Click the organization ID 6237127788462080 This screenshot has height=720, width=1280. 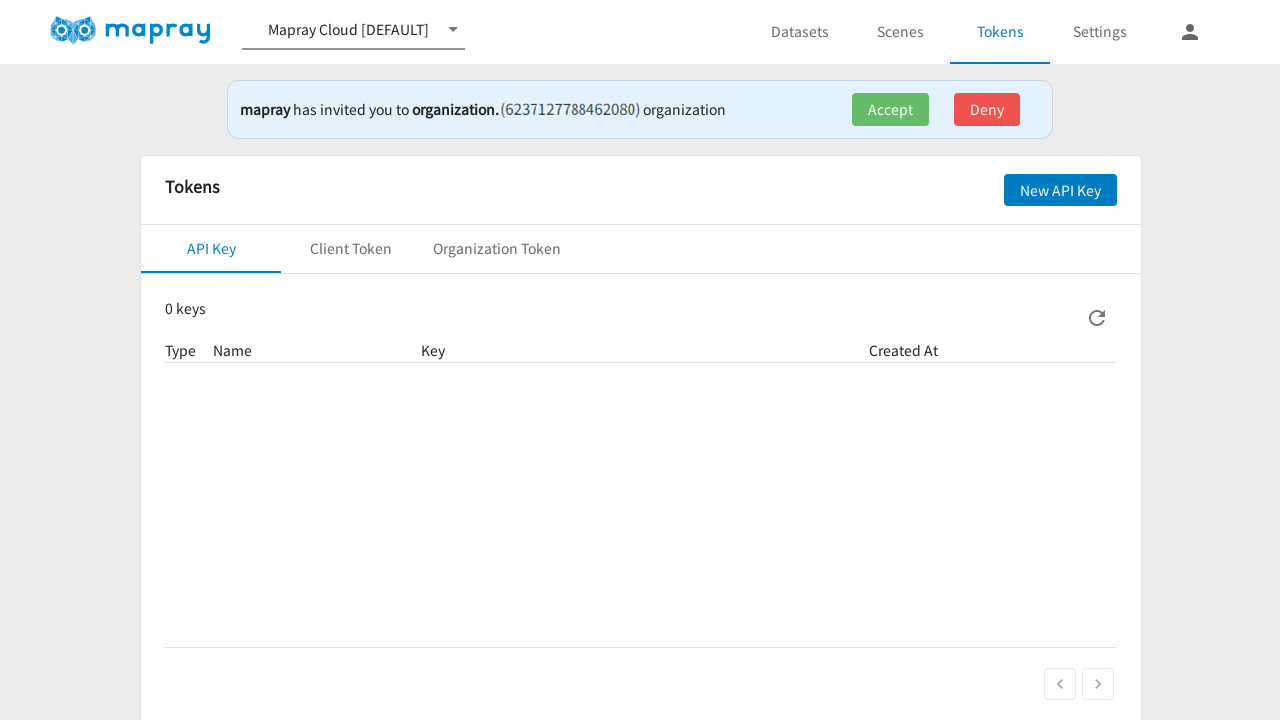tap(570, 110)
